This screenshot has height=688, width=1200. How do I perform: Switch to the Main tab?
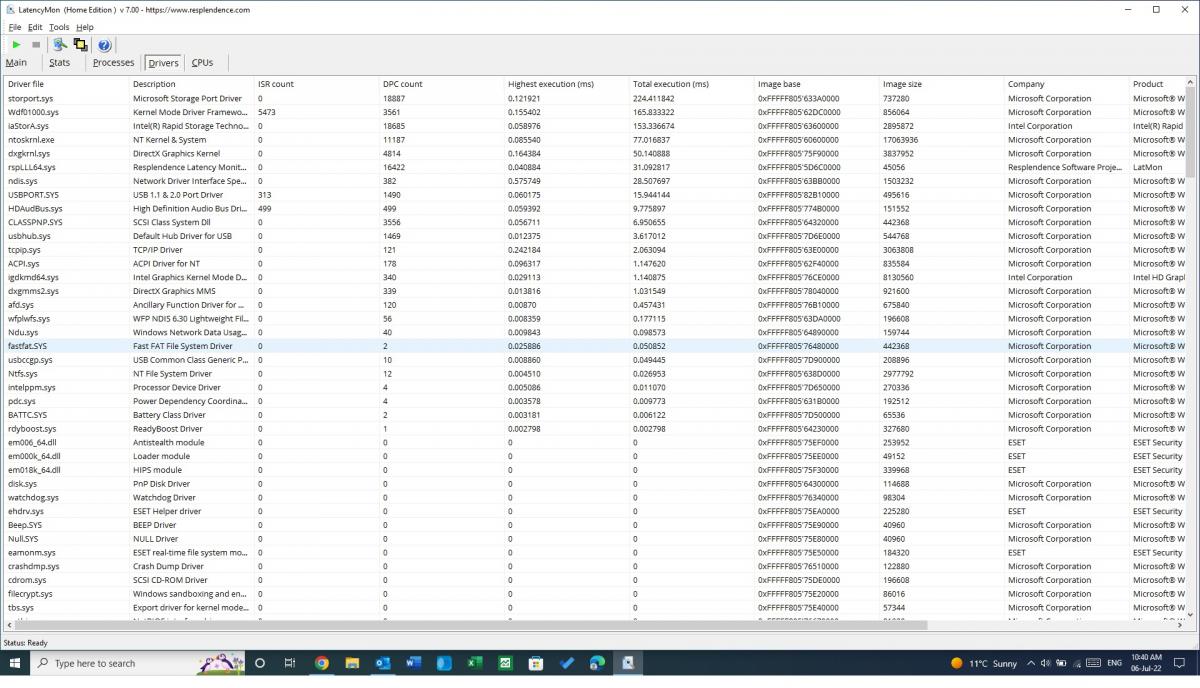pyautogui.click(x=16, y=62)
